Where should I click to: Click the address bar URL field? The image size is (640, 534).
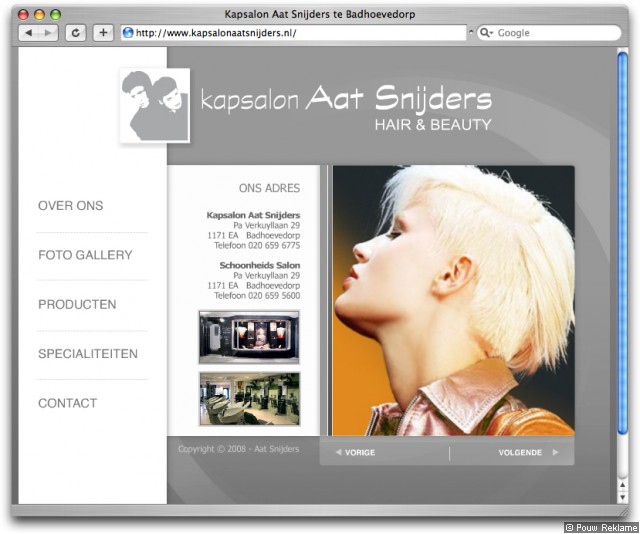click(x=293, y=33)
